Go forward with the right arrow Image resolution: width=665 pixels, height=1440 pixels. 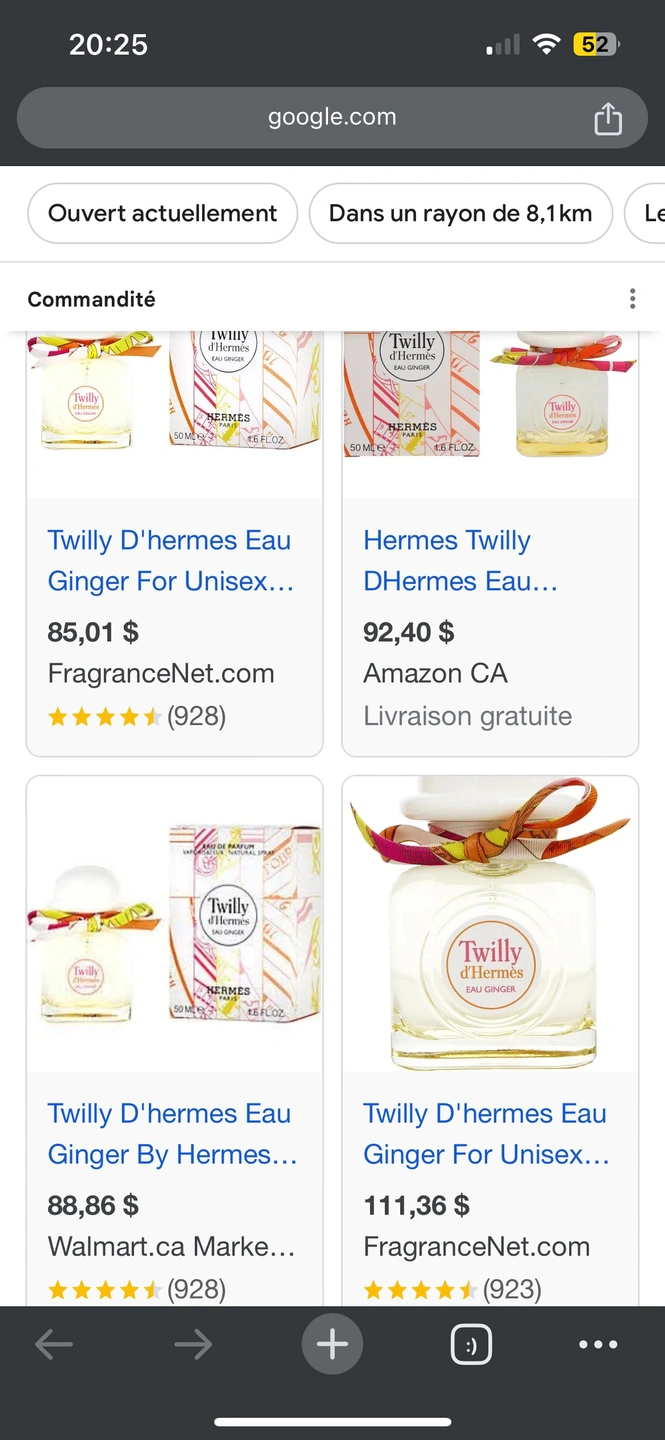(193, 1345)
